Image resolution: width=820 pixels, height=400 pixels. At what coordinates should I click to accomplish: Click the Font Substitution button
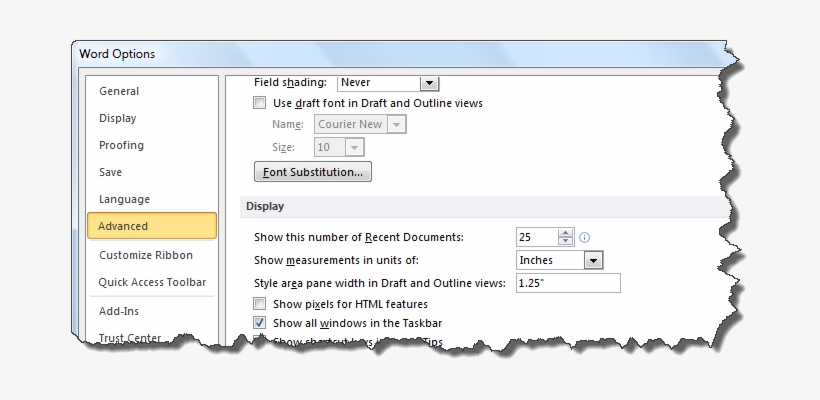pyautogui.click(x=313, y=172)
